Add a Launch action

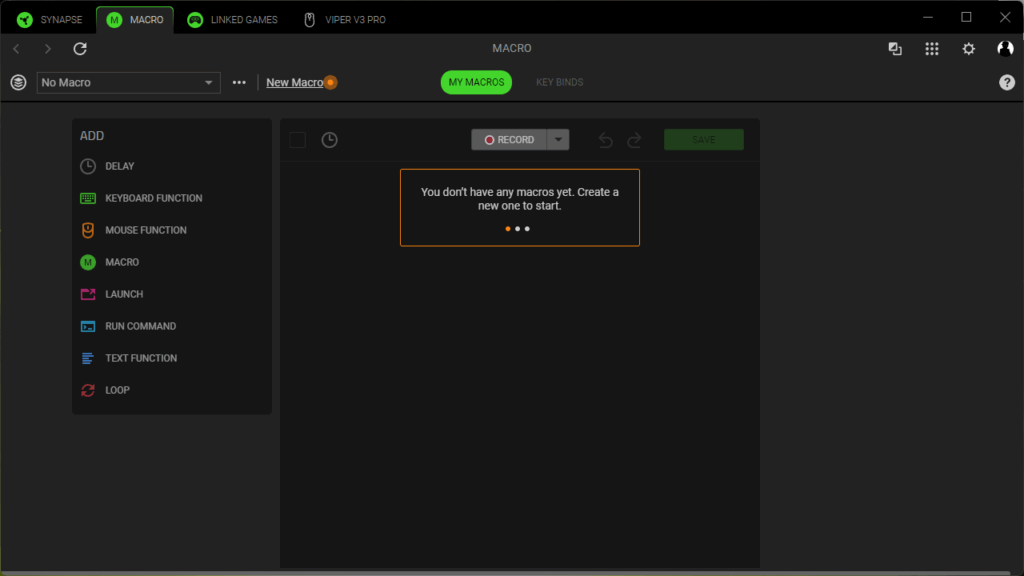coord(123,294)
